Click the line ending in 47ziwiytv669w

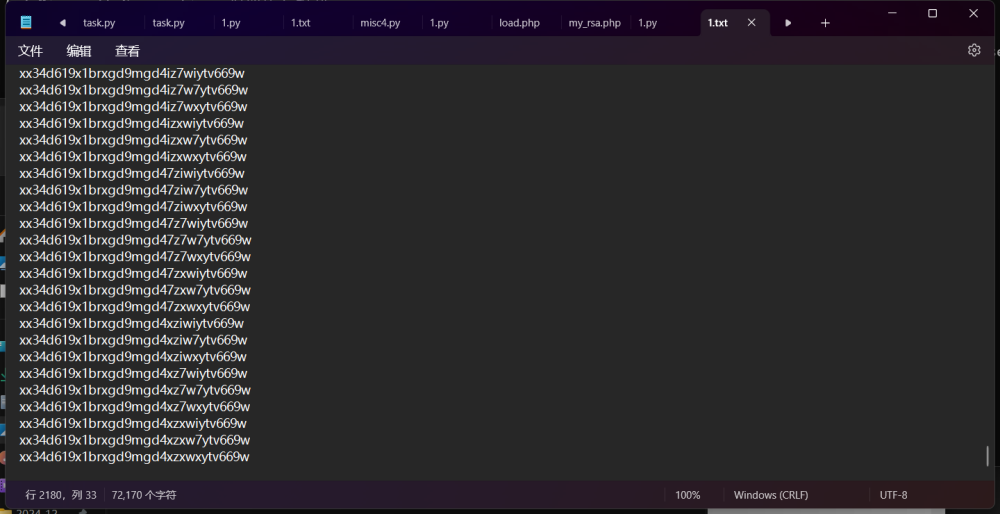131,173
